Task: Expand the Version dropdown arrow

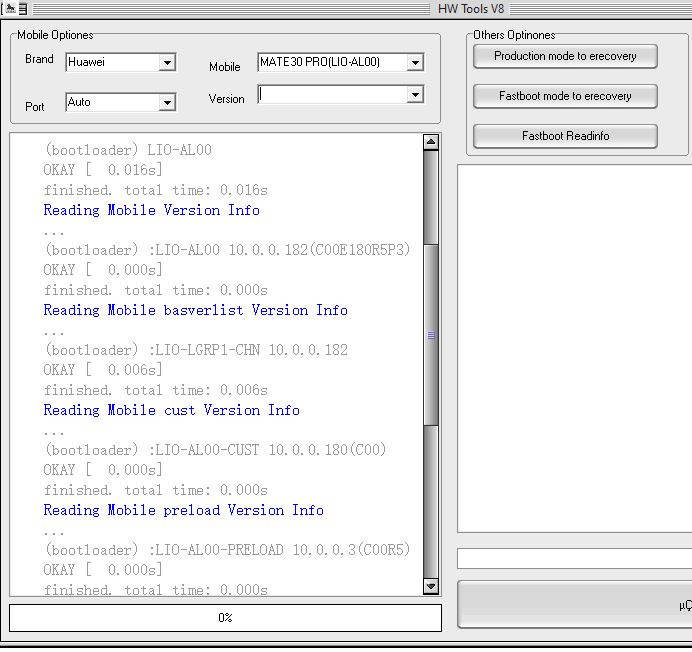Action: (415, 95)
